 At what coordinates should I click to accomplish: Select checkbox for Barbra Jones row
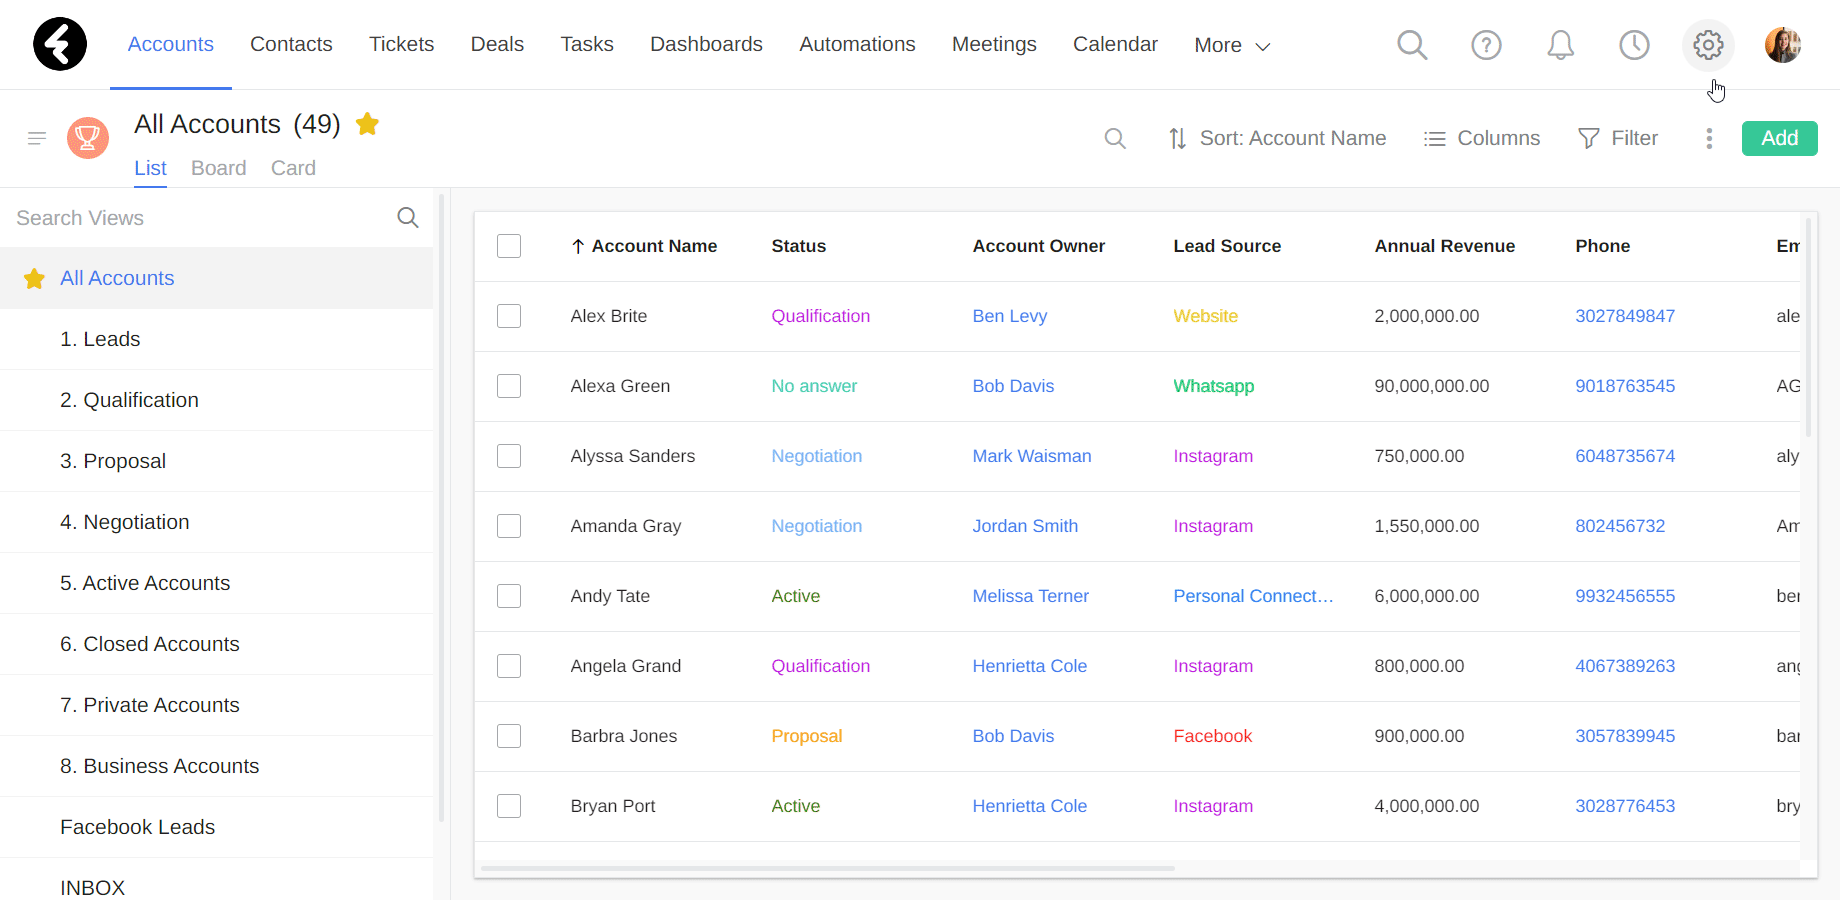click(x=509, y=736)
